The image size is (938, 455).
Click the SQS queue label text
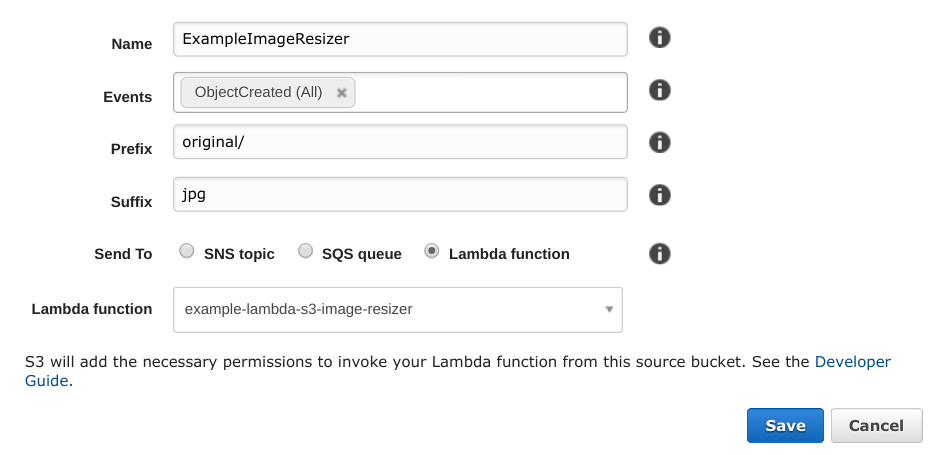coord(361,254)
